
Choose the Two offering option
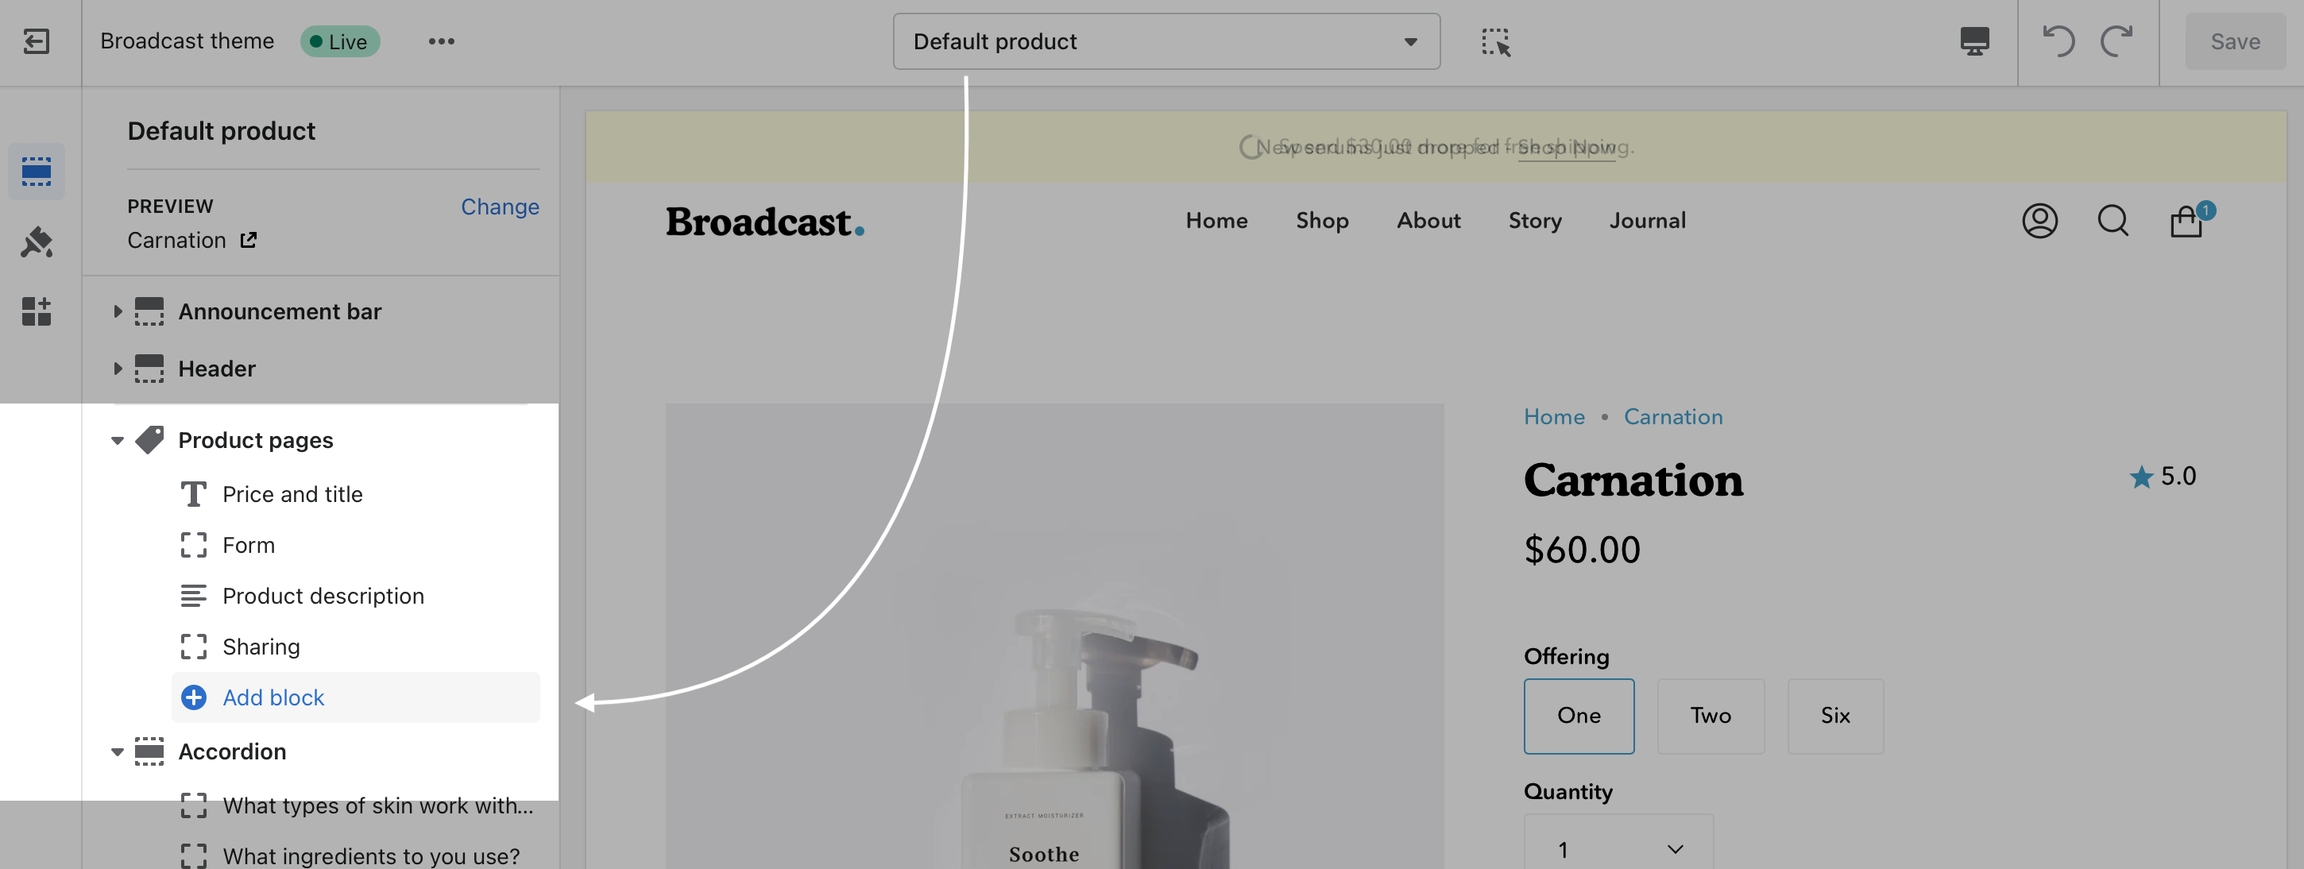coord(1710,716)
